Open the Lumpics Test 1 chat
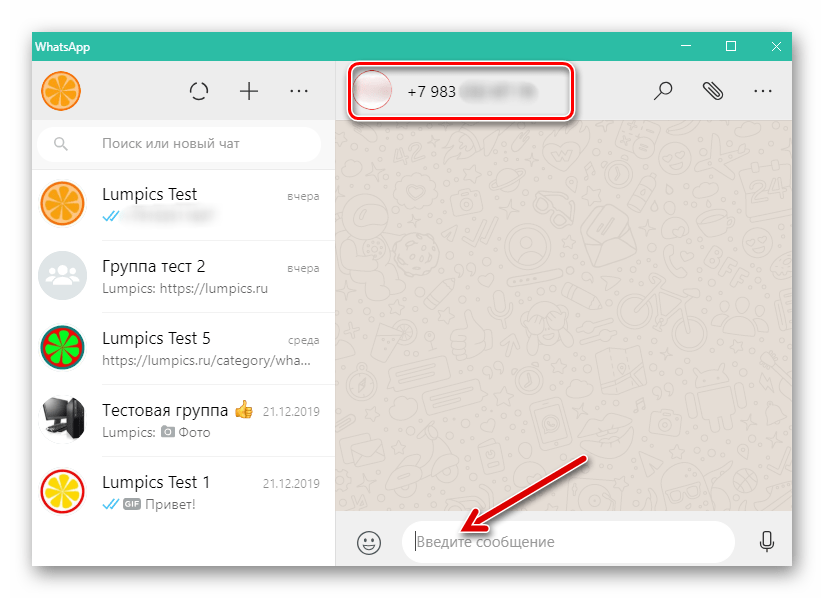This screenshot has height=598, width=824. [183, 492]
